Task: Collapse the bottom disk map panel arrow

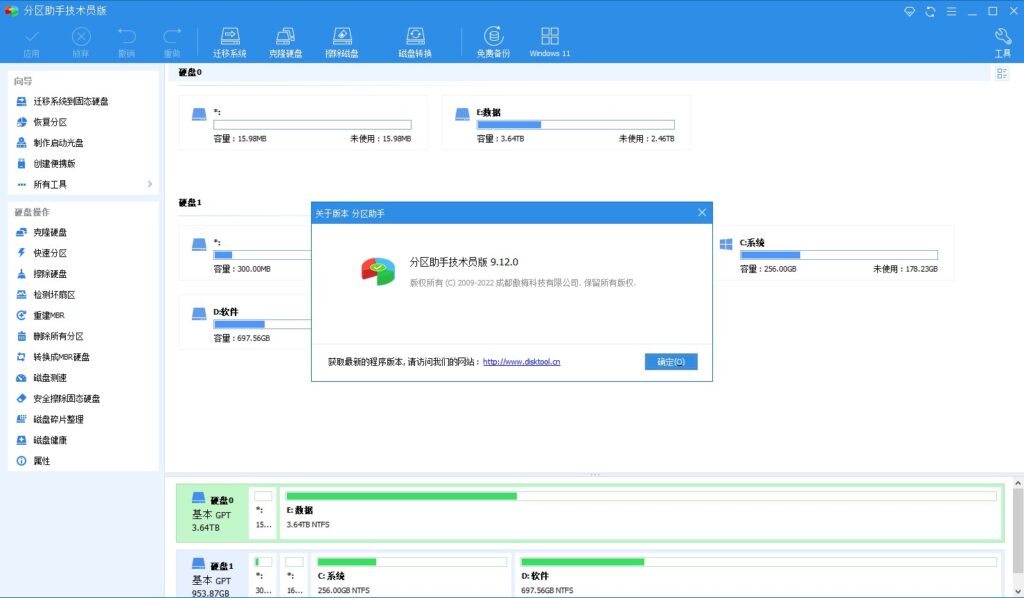Action: click(595, 473)
